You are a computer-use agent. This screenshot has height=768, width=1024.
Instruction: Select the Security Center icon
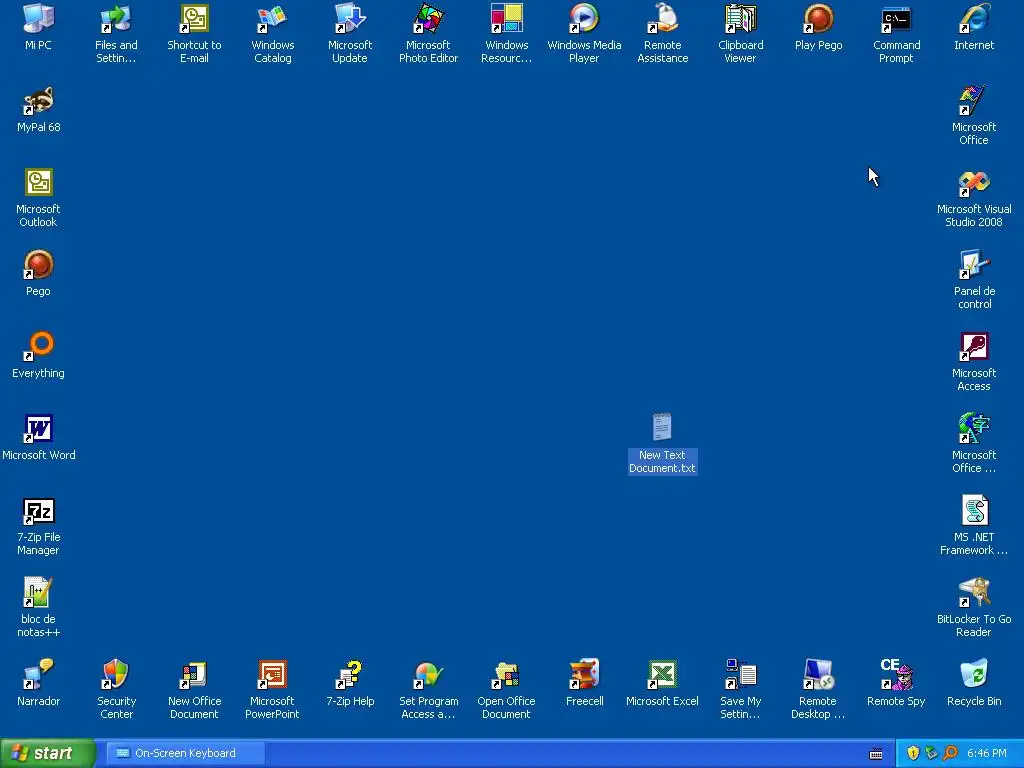coord(116,675)
